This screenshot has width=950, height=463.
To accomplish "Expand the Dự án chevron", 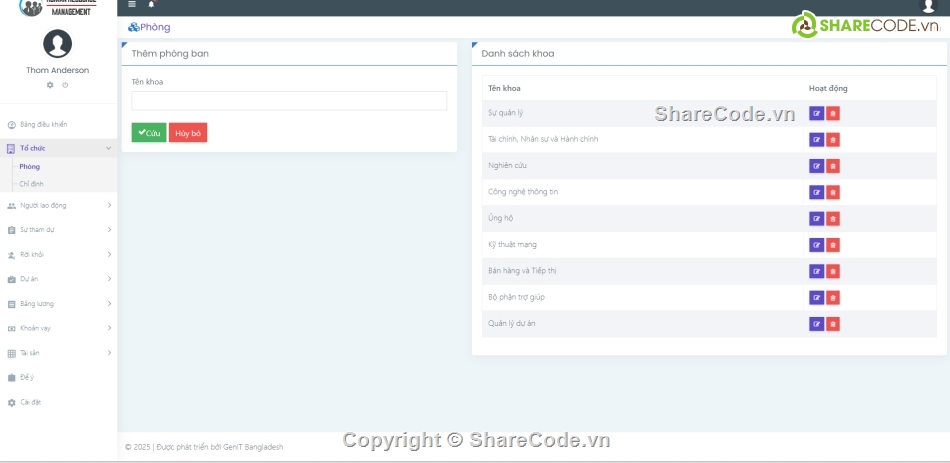I will [x=109, y=279].
